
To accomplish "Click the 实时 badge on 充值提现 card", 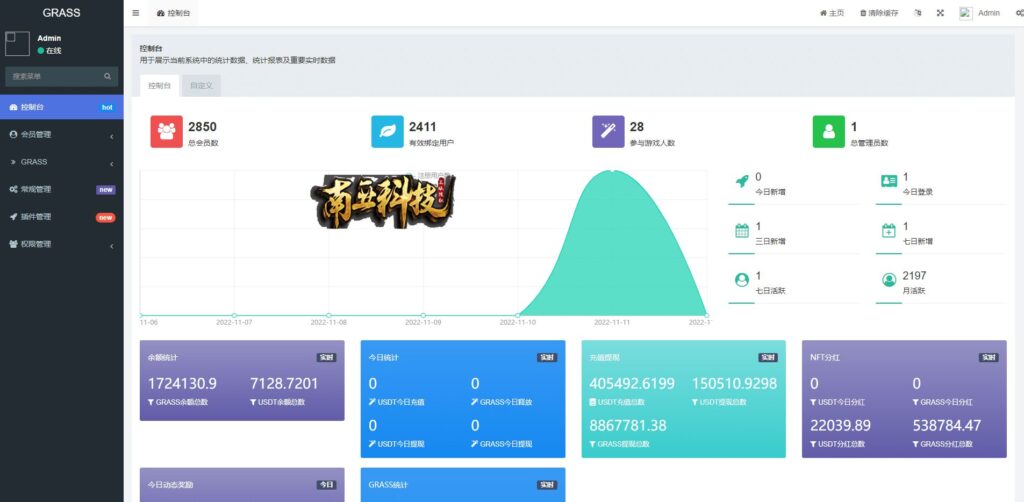I will pyautogui.click(x=768, y=358).
